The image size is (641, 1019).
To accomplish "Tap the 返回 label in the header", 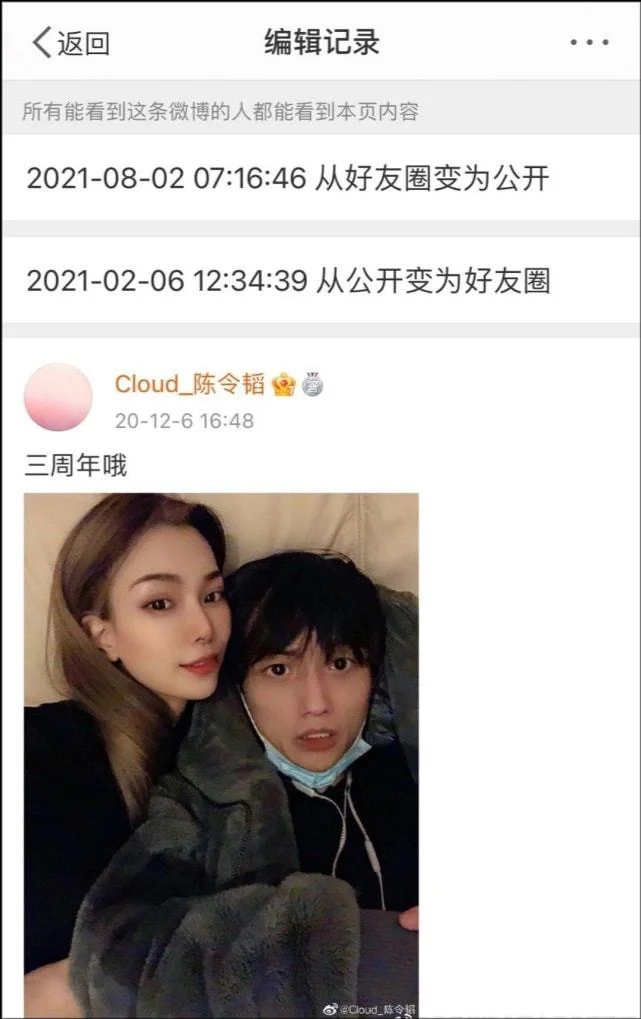I will 83,44.
